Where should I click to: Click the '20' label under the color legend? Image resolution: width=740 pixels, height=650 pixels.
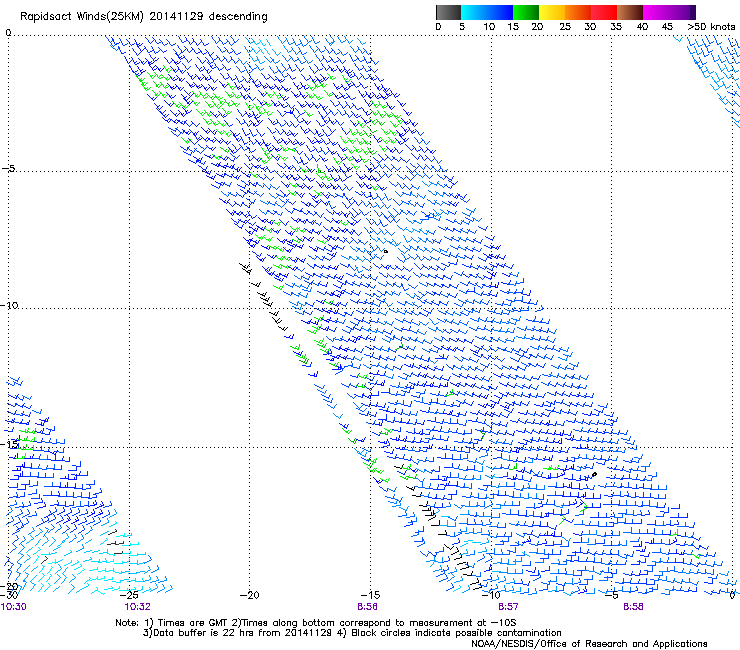click(537, 27)
